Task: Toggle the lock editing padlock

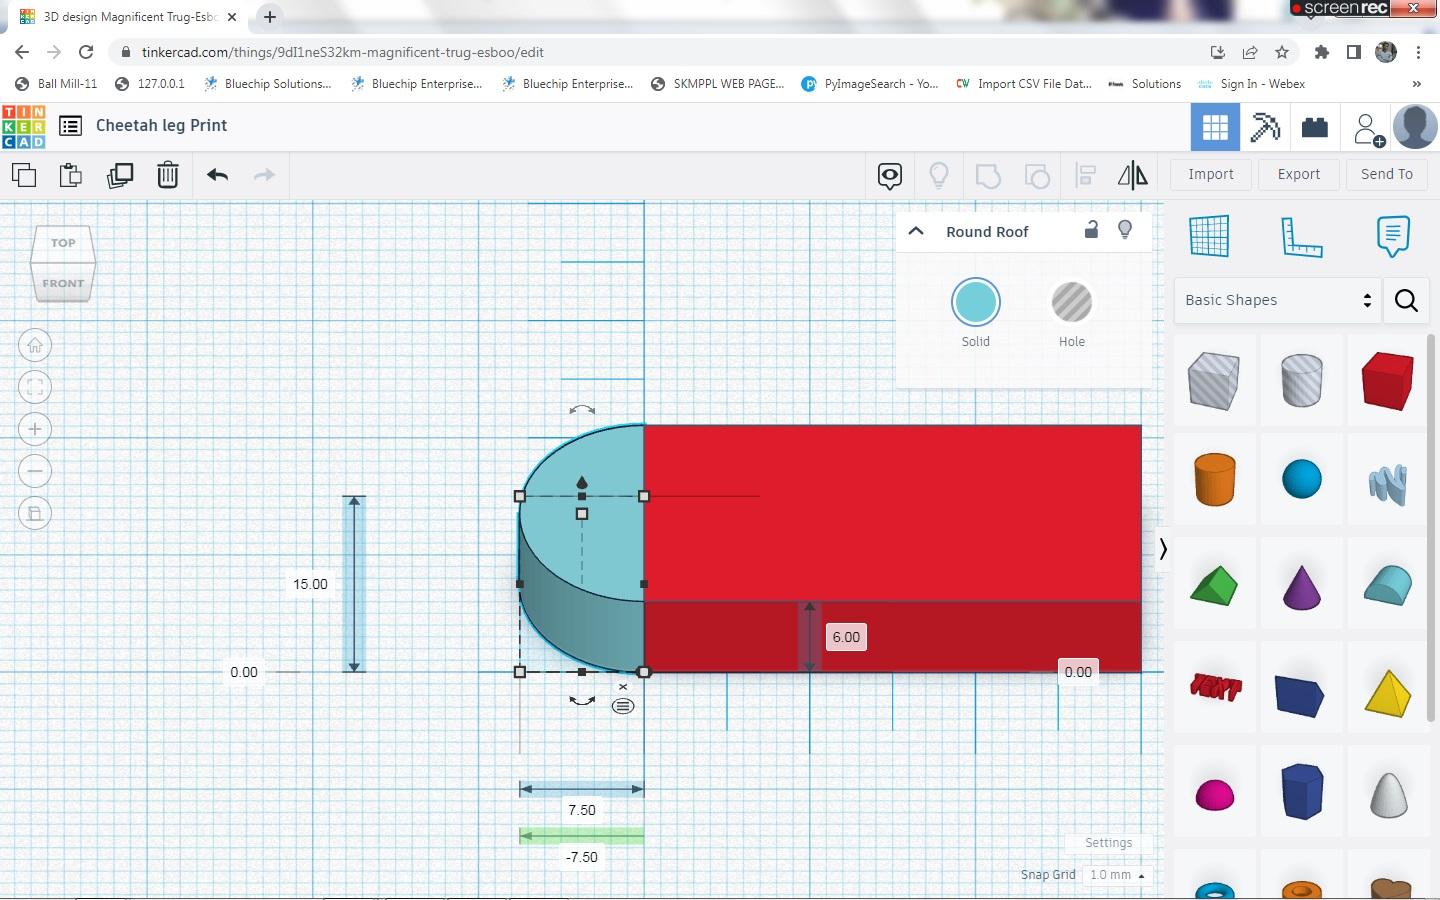Action: [x=1091, y=230]
